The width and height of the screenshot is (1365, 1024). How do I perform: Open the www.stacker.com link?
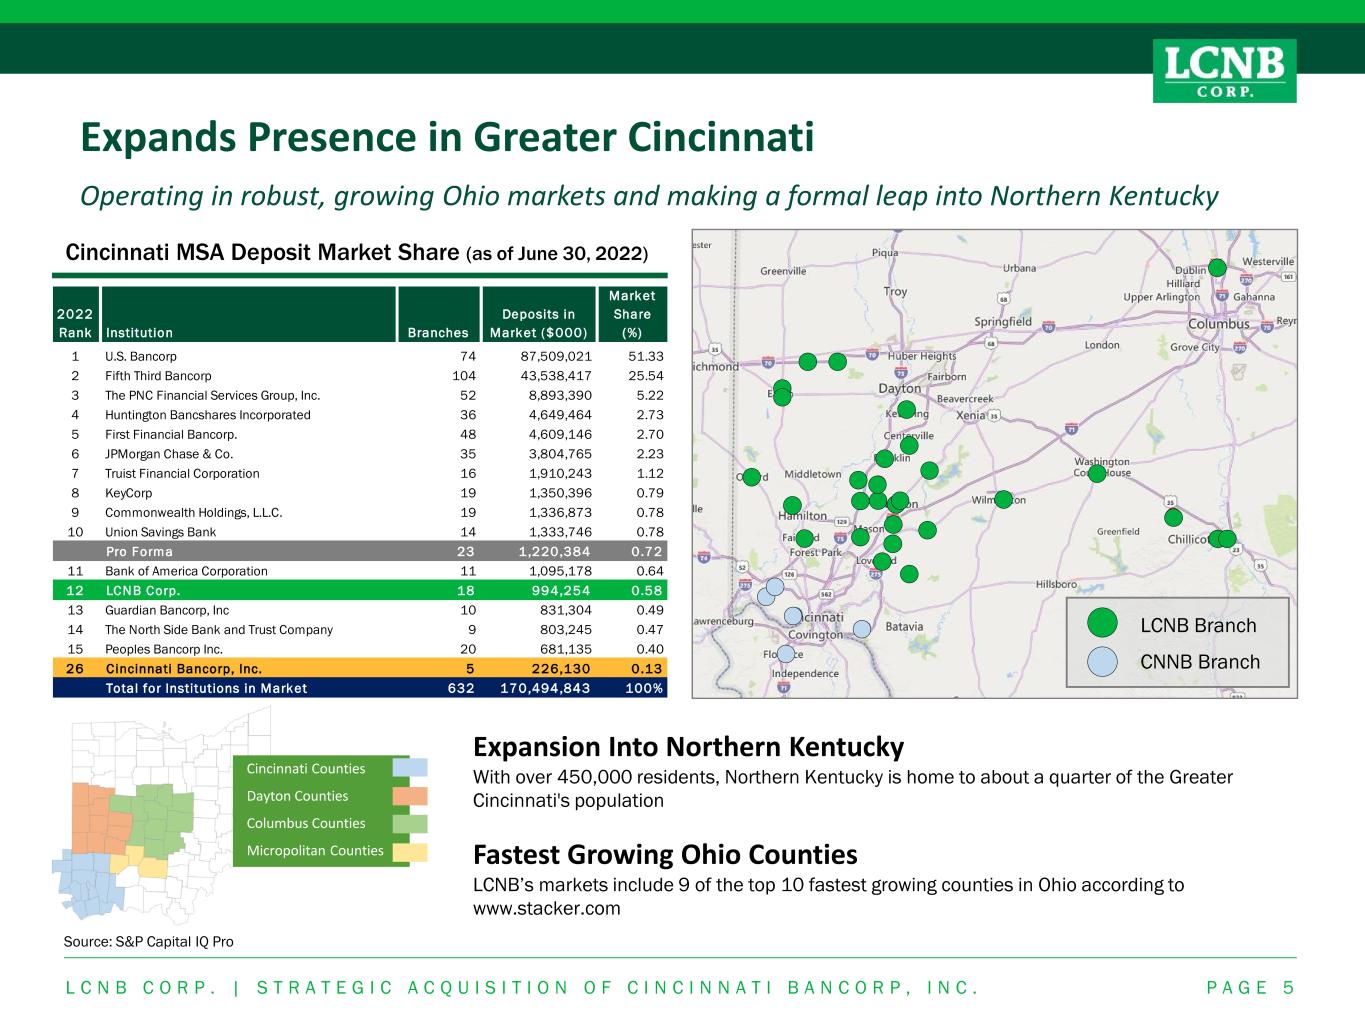[x=546, y=909]
